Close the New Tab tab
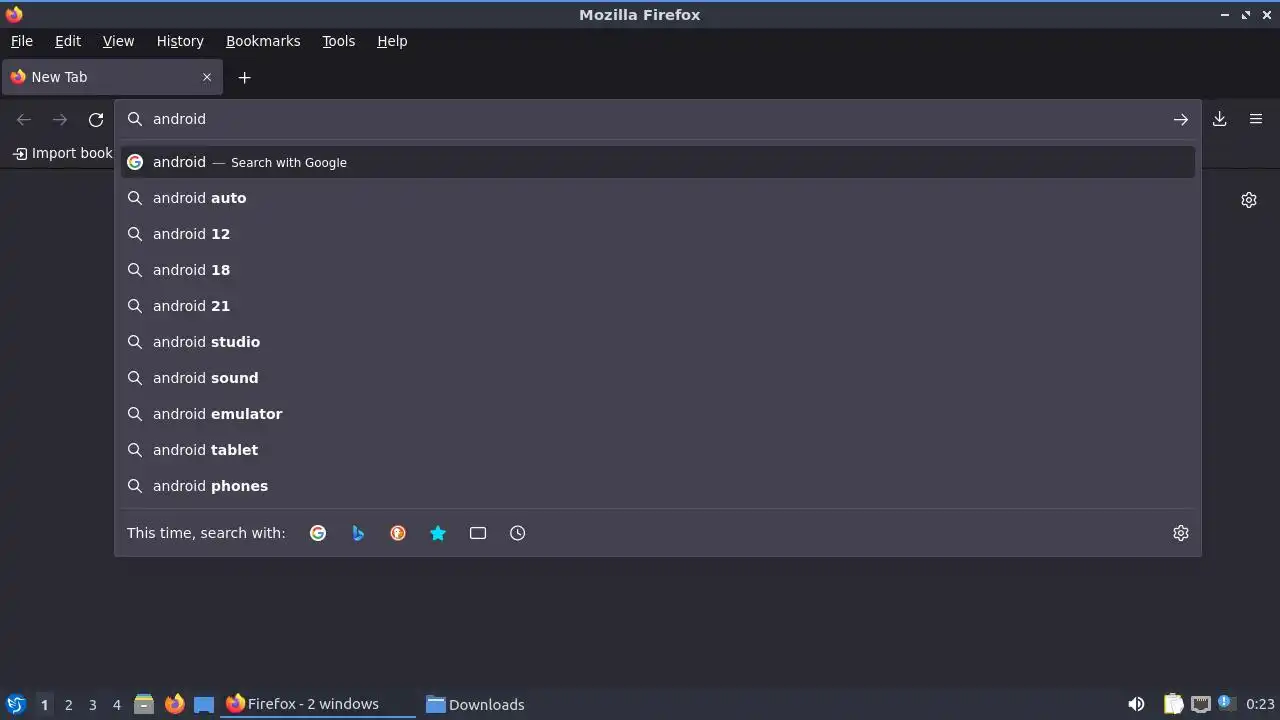Screen dimensions: 1280x720 tap(207, 77)
